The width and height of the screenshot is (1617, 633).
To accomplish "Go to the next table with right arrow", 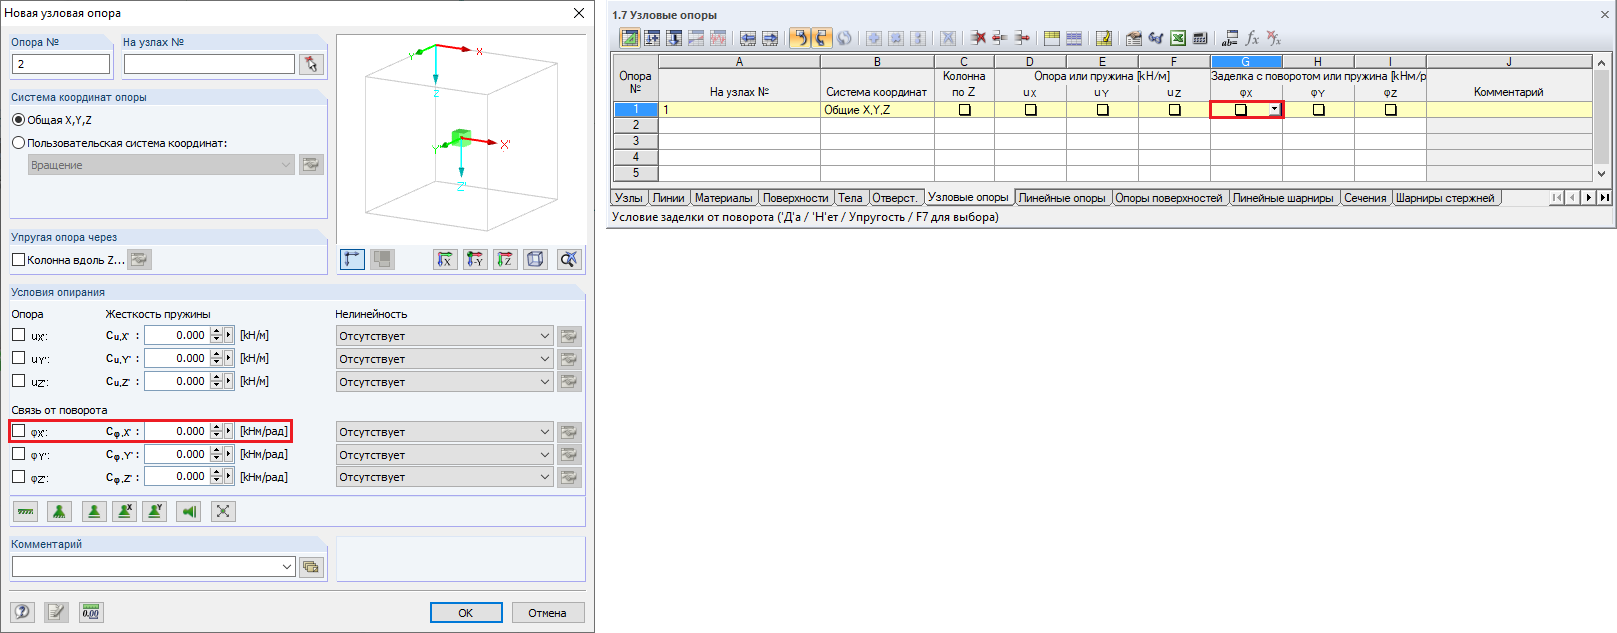I will (770, 38).
